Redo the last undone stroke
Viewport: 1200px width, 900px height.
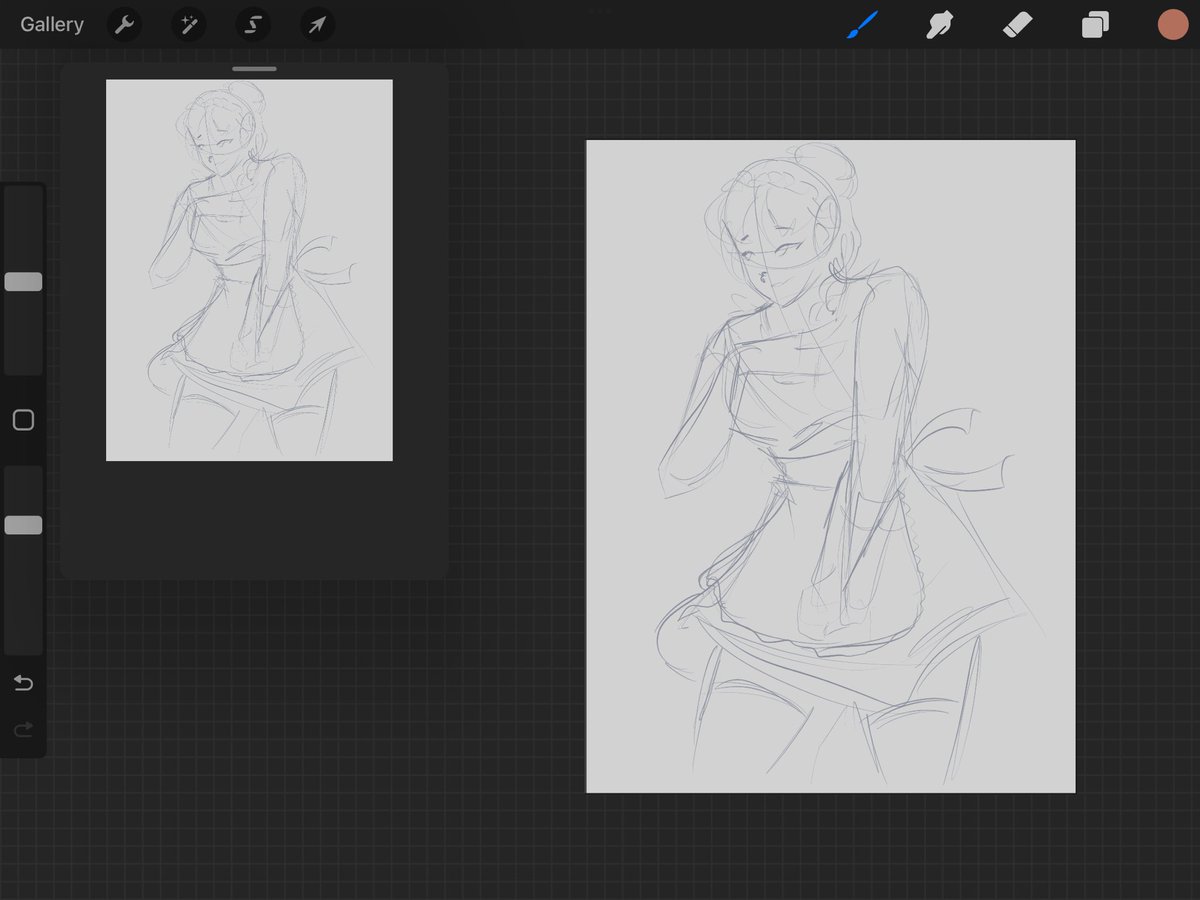[23, 729]
